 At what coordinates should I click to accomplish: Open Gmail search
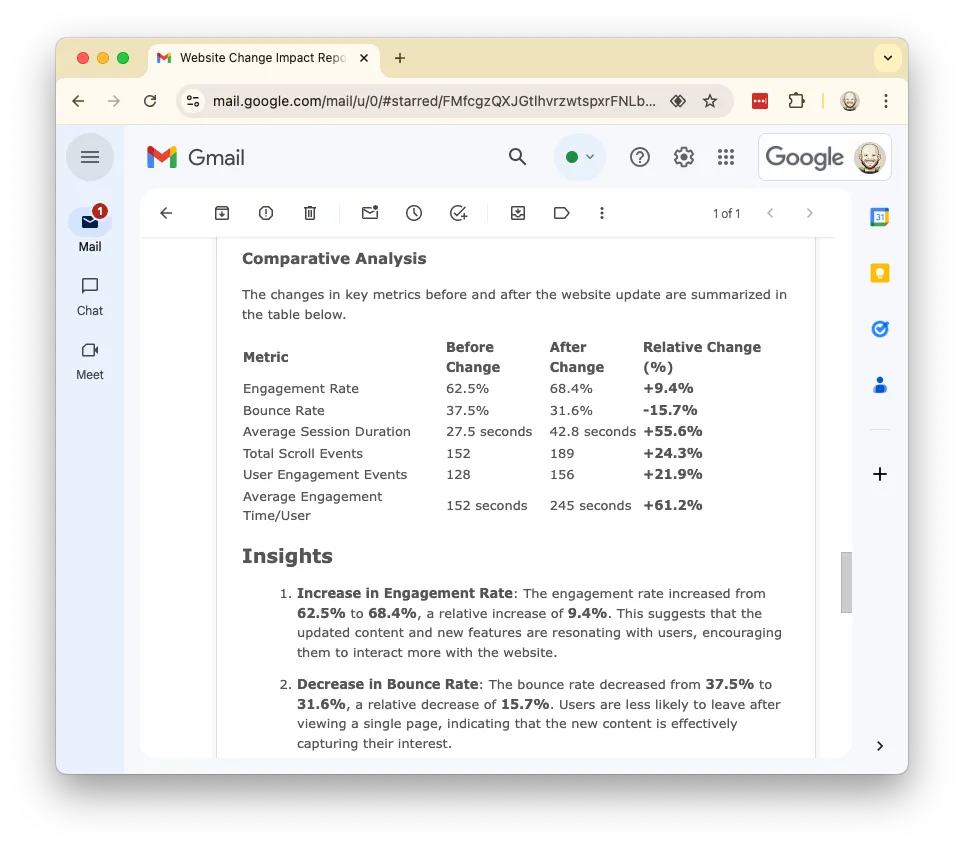pyautogui.click(x=518, y=157)
